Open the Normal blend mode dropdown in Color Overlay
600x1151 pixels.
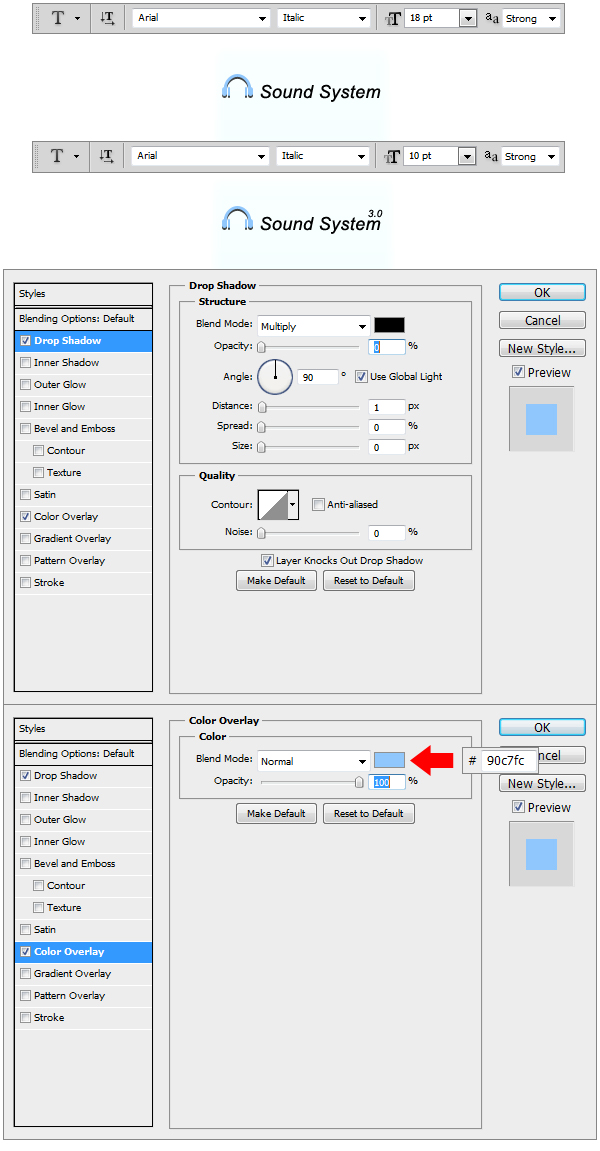[x=313, y=761]
